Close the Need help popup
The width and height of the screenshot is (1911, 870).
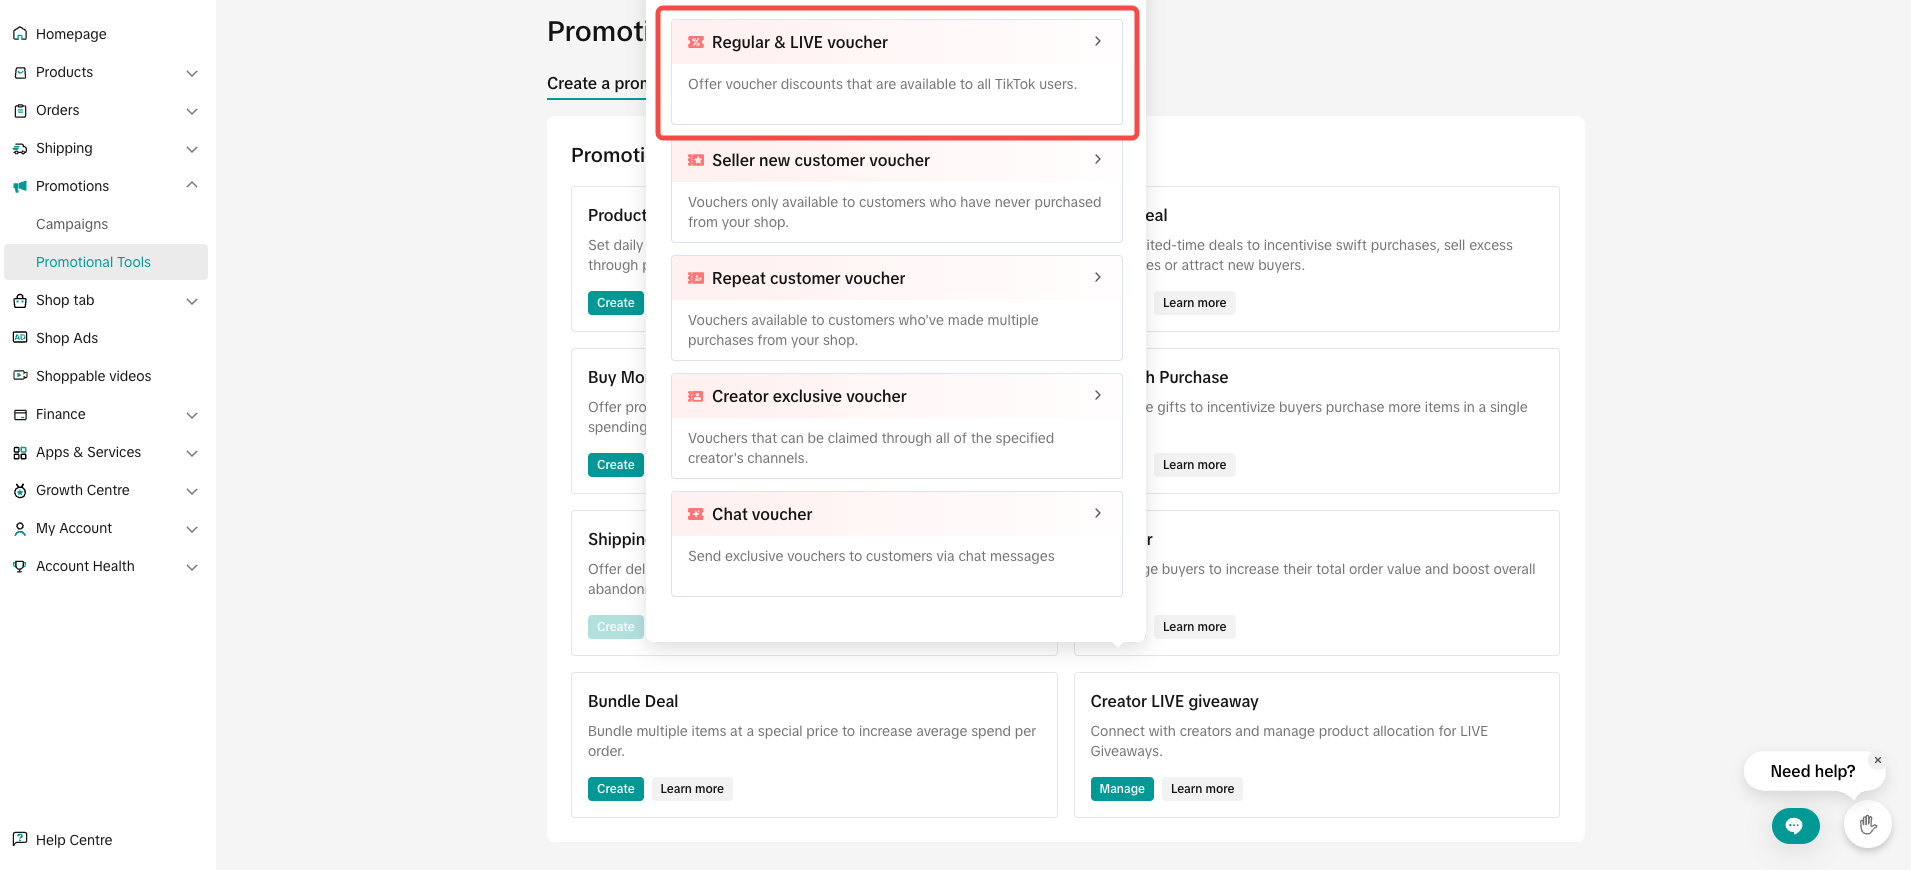pyautogui.click(x=1878, y=760)
